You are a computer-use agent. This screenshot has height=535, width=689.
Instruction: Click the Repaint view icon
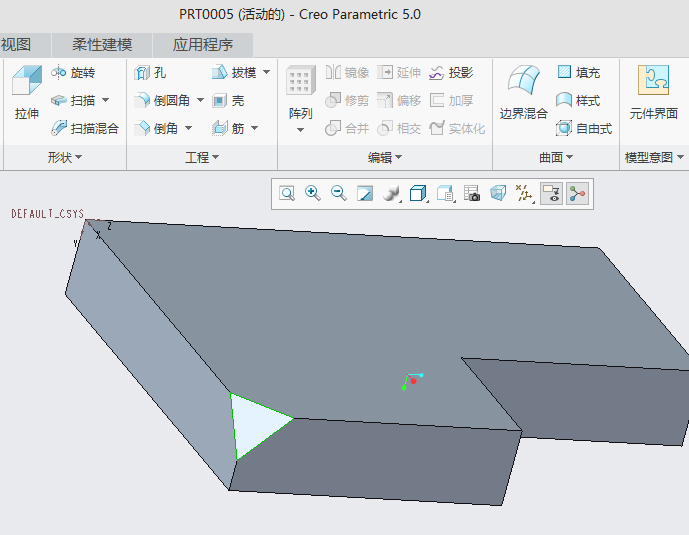point(365,193)
